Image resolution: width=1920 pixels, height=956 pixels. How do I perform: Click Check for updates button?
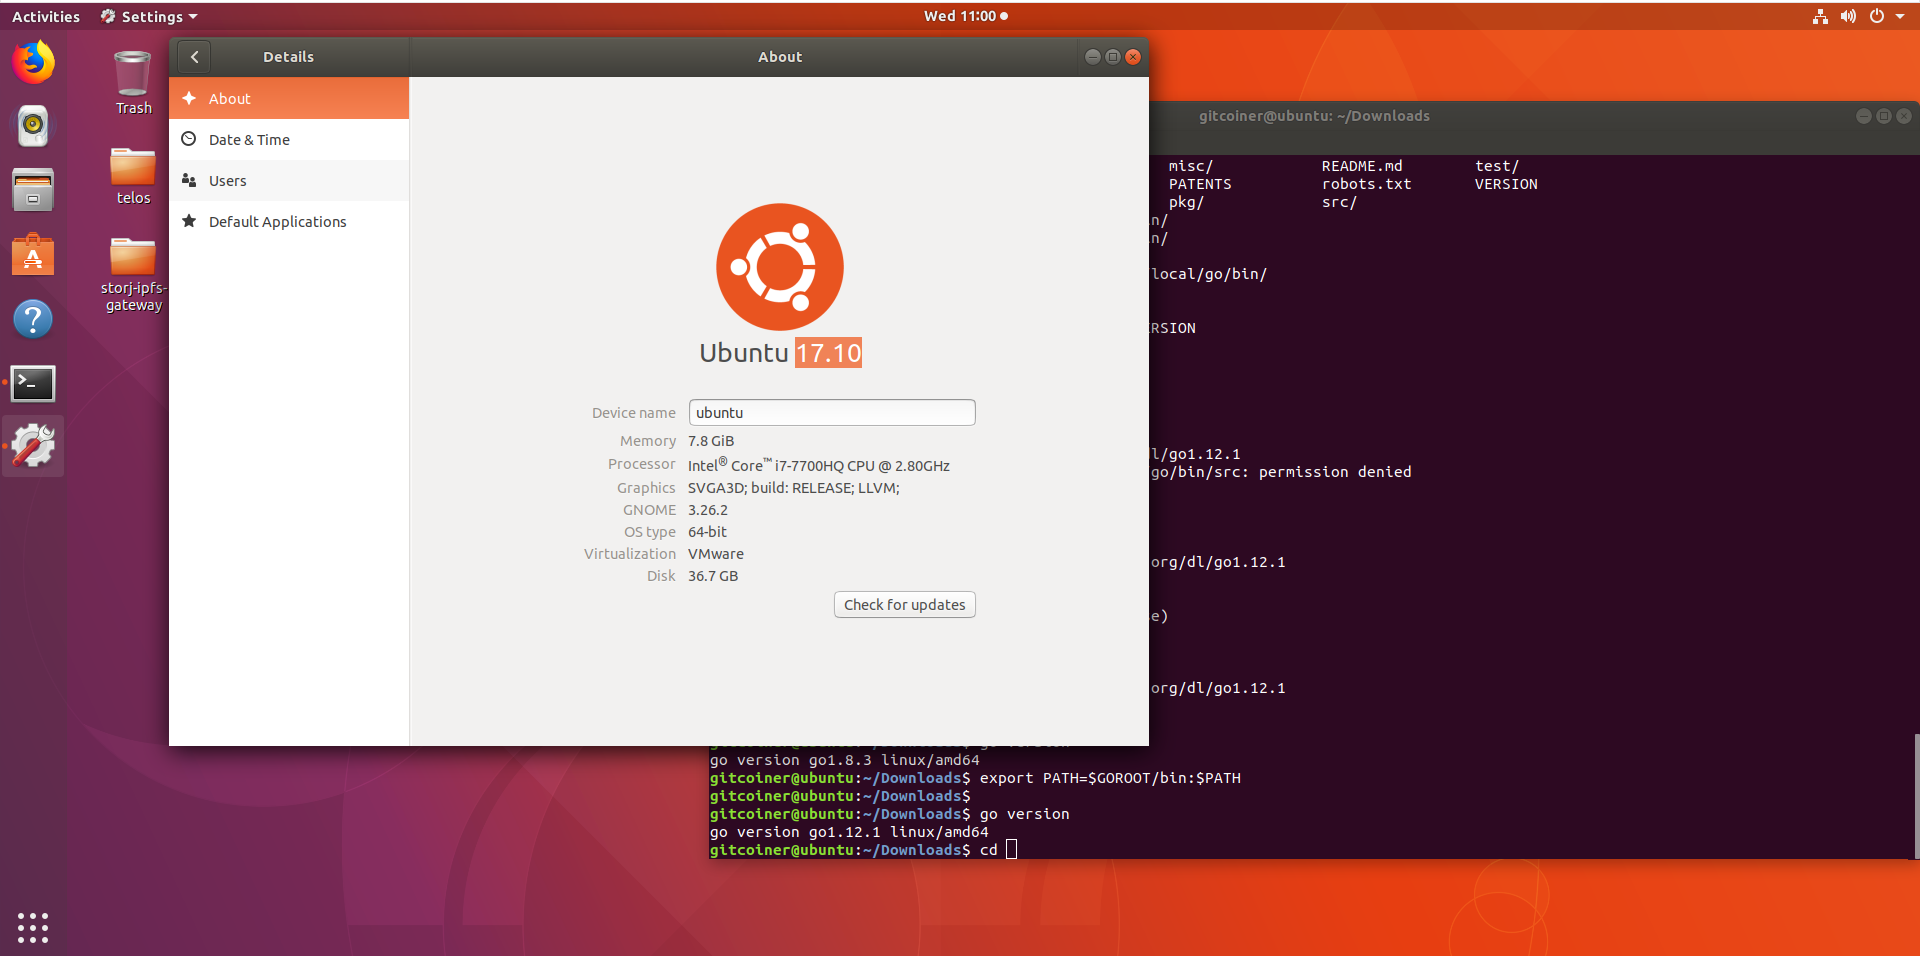(x=905, y=604)
